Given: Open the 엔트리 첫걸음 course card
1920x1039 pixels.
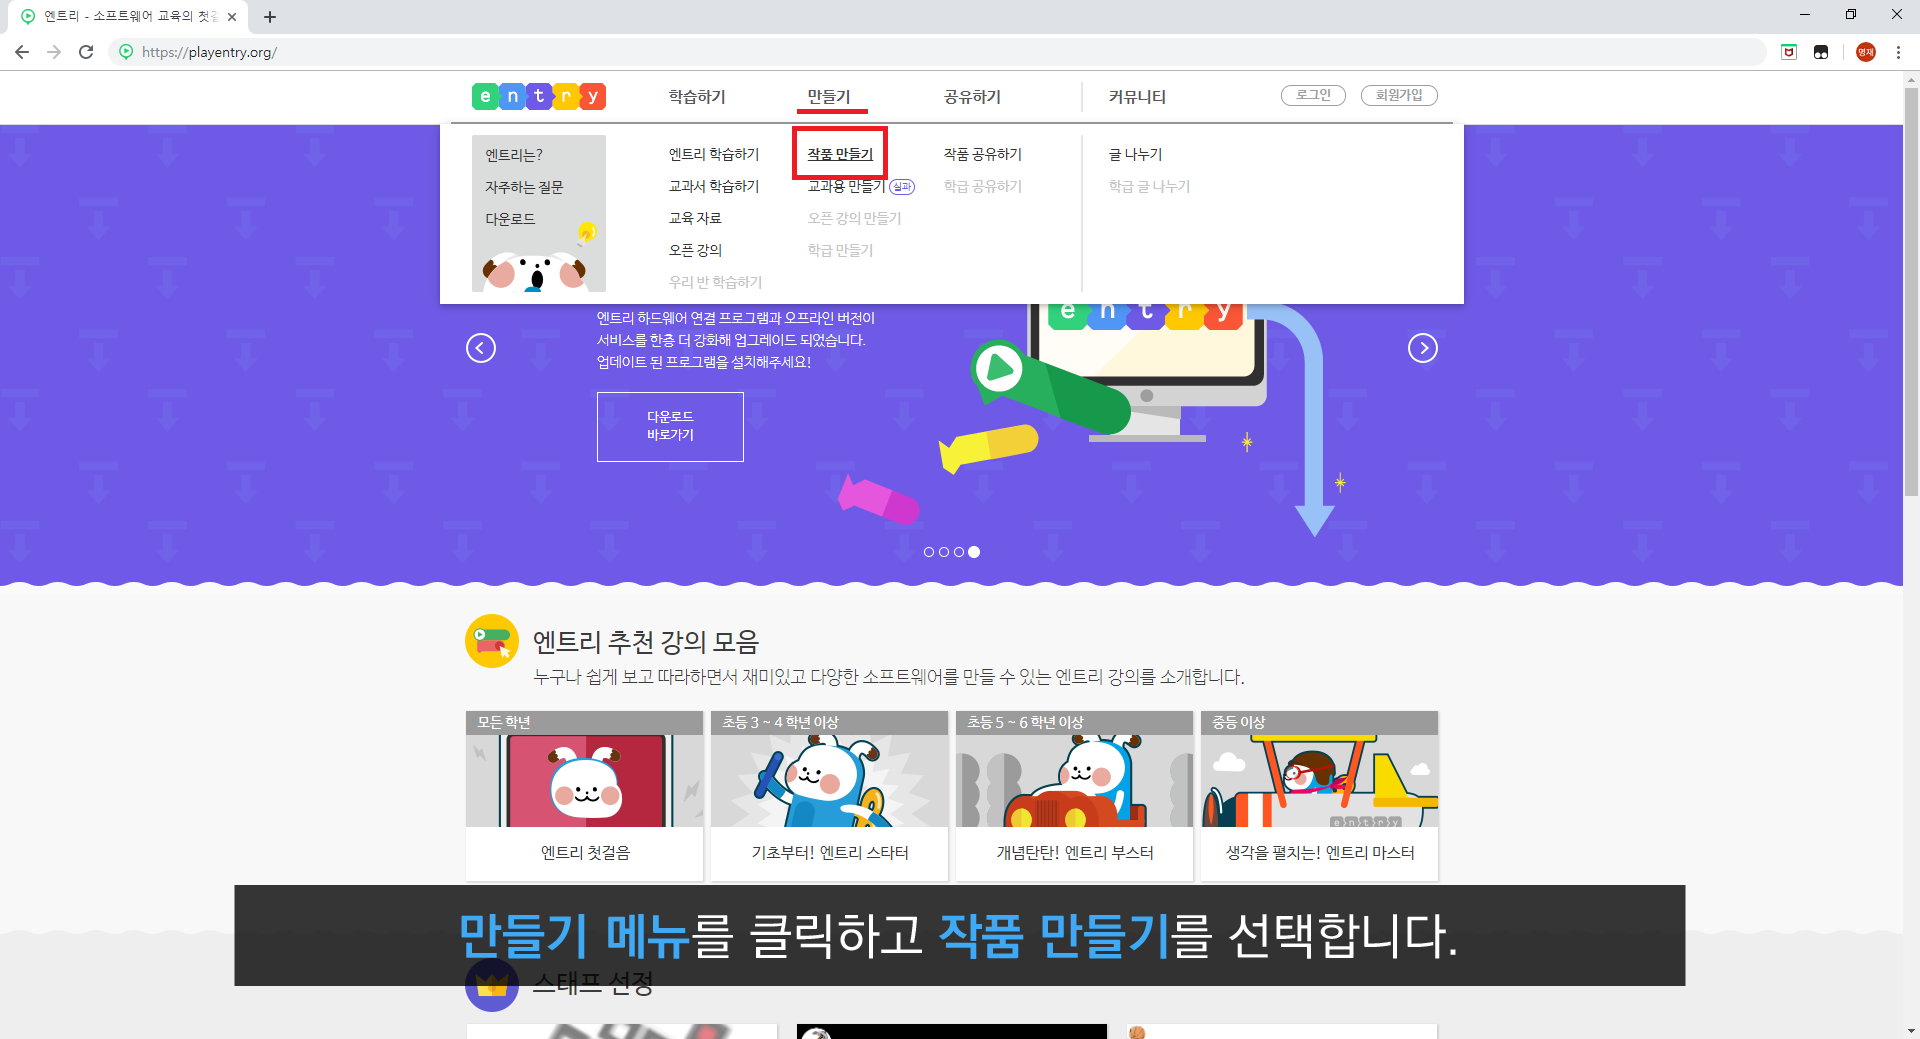Looking at the screenshot, I should [585, 796].
